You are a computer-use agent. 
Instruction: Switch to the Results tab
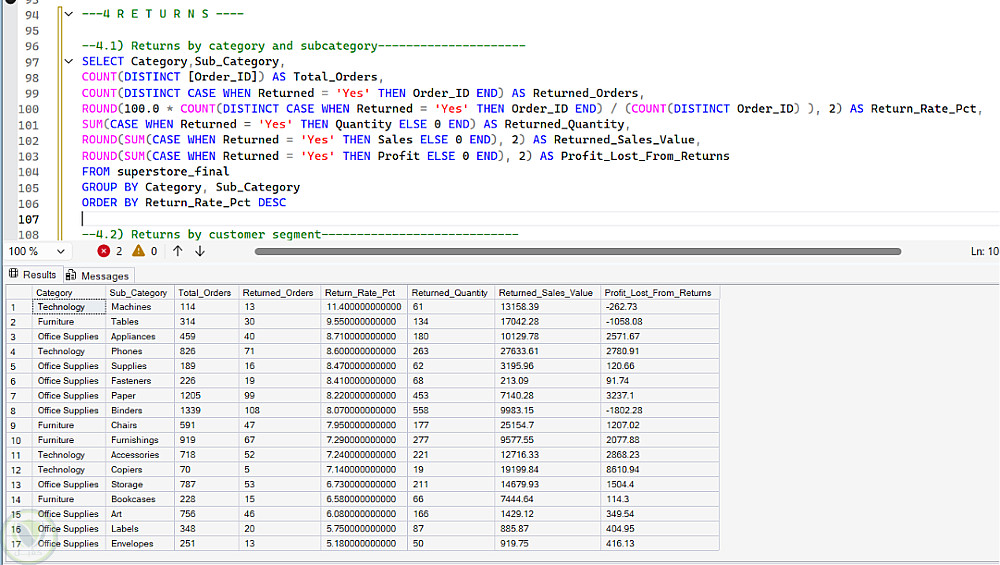[34, 275]
